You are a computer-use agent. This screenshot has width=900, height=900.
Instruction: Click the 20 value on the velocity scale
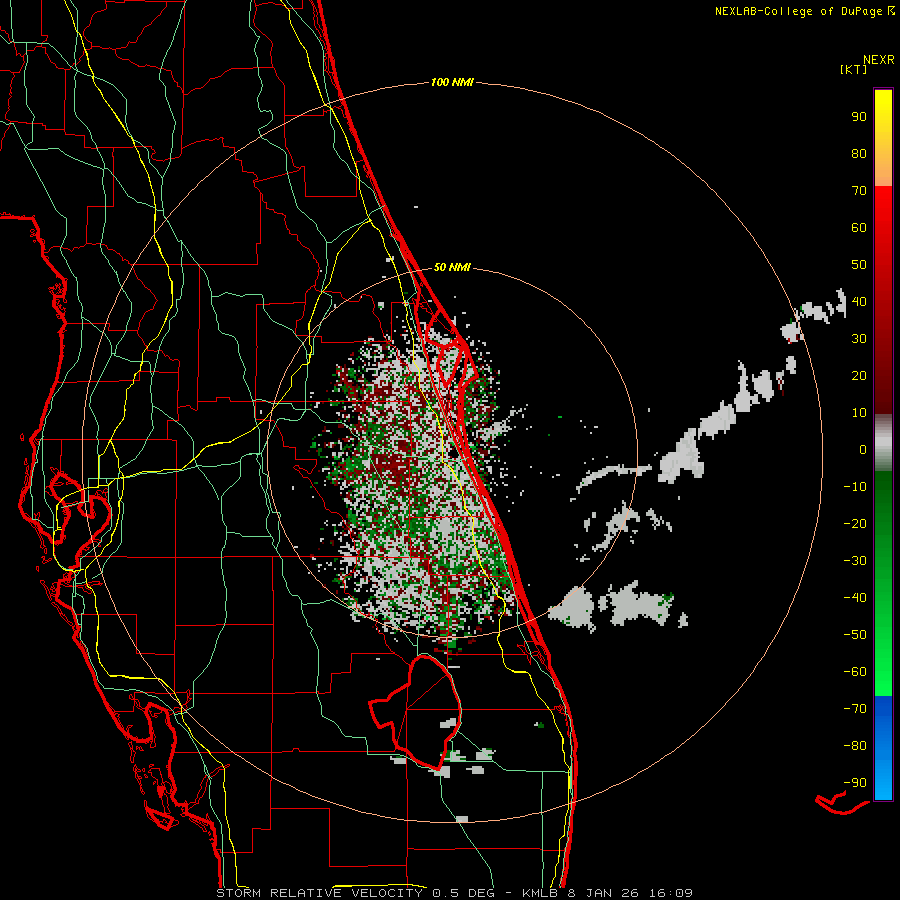[x=859, y=376]
